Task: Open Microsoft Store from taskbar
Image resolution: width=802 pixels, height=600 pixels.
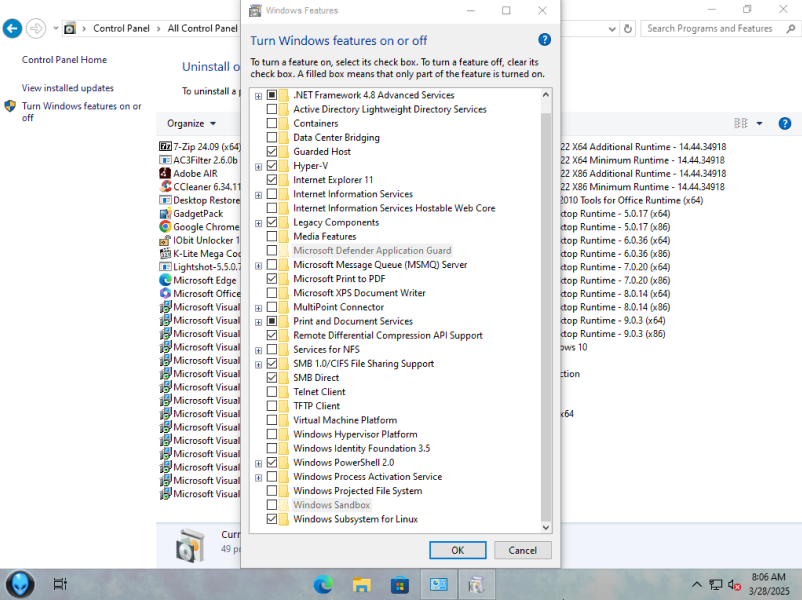Action: click(x=400, y=584)
